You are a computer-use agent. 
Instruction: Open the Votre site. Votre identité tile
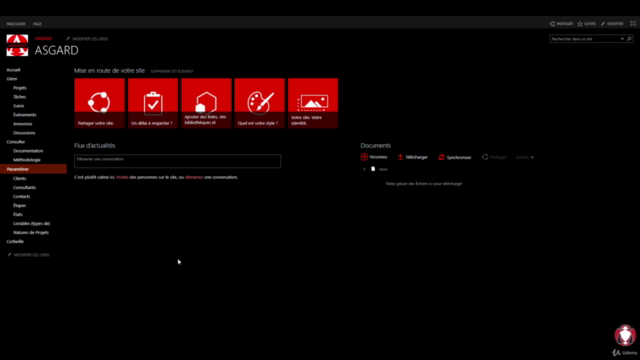tap(313, 103)
